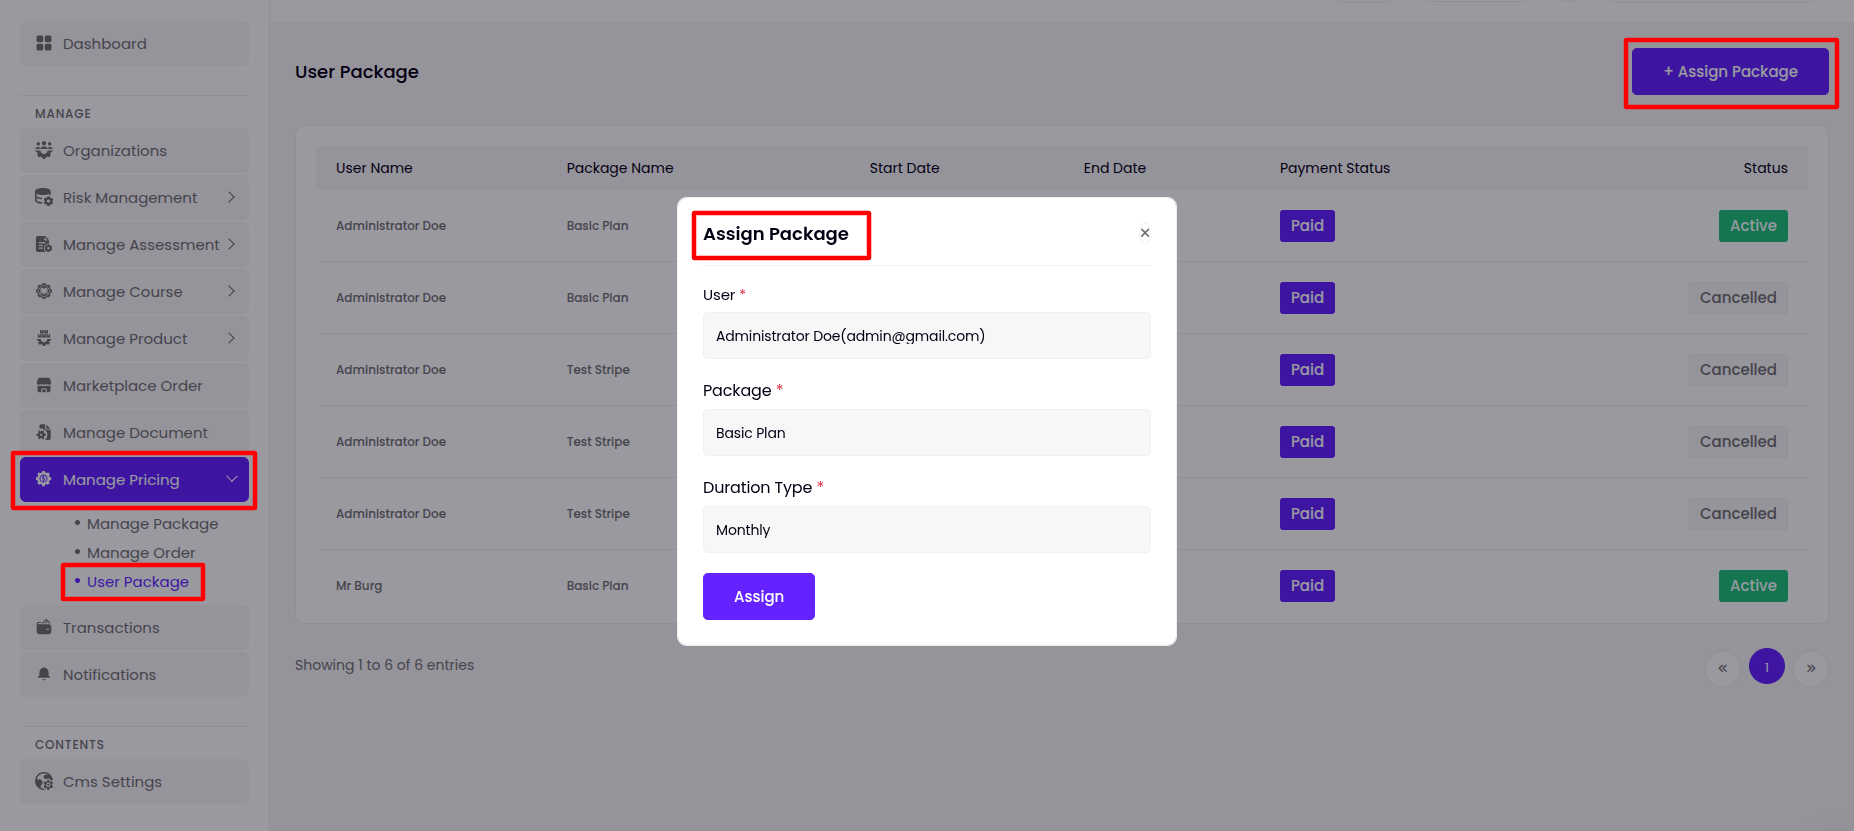Expand the Manage Course chevron
This screenshot has height=831, width=1854.
point(231,291)
